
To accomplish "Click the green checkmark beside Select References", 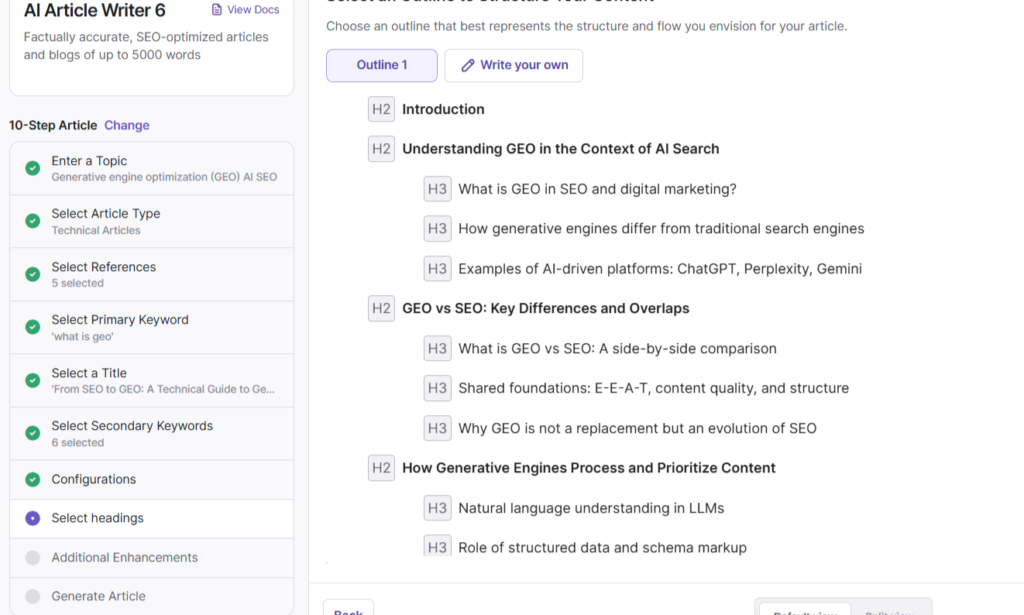I will (33, 274).
